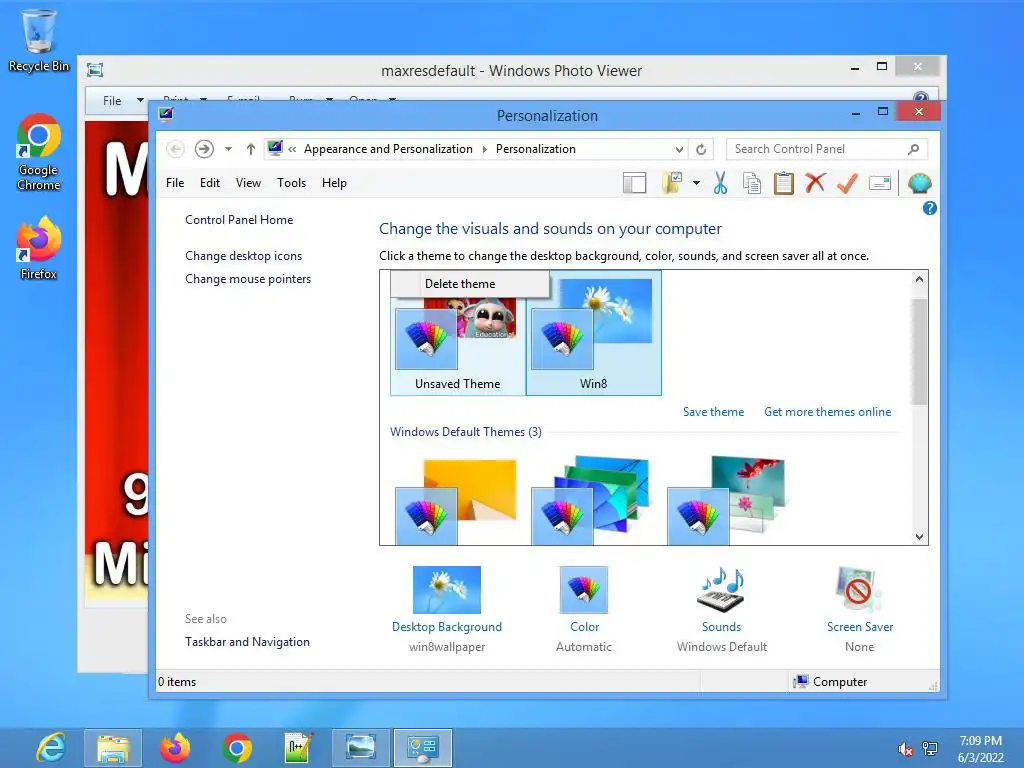Open the Help menu

click(x=334, y=183)
